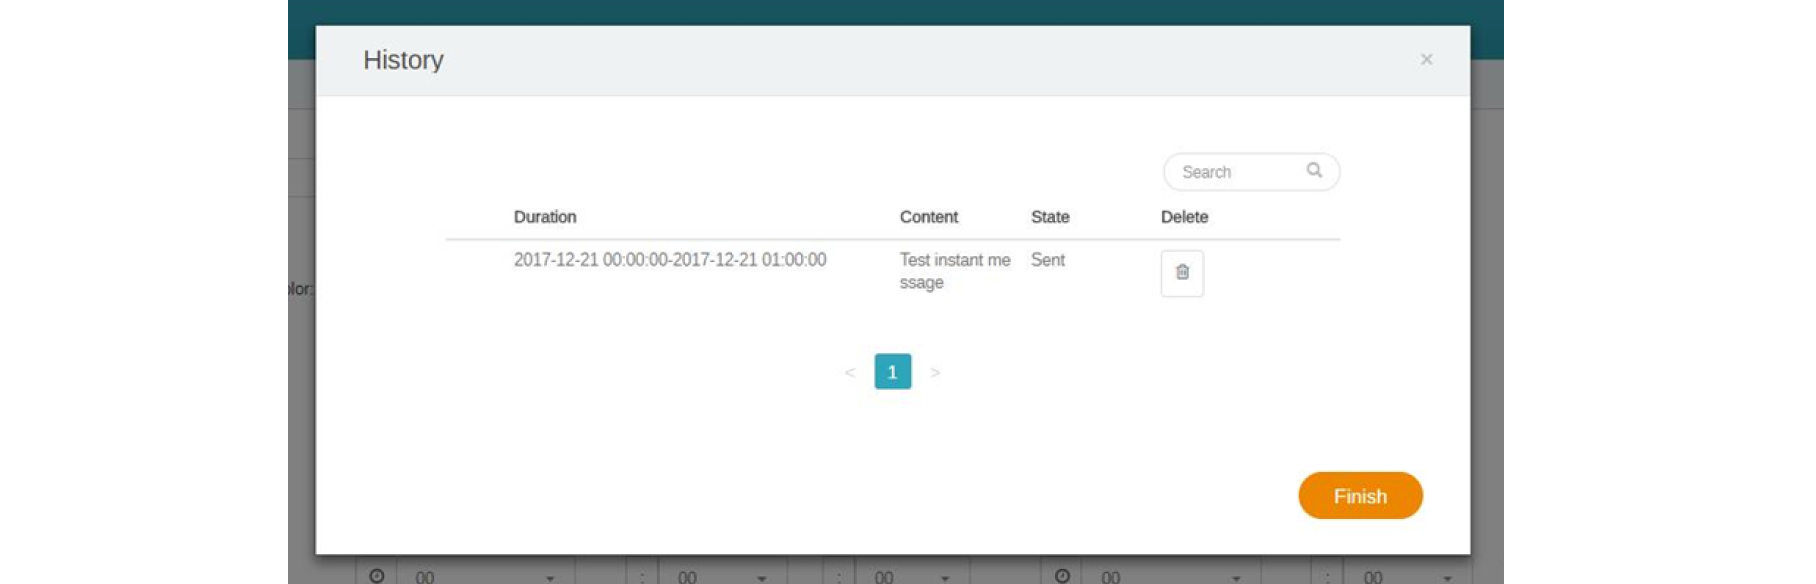
Task: Close the History dialog with X
Action: 1426,60
